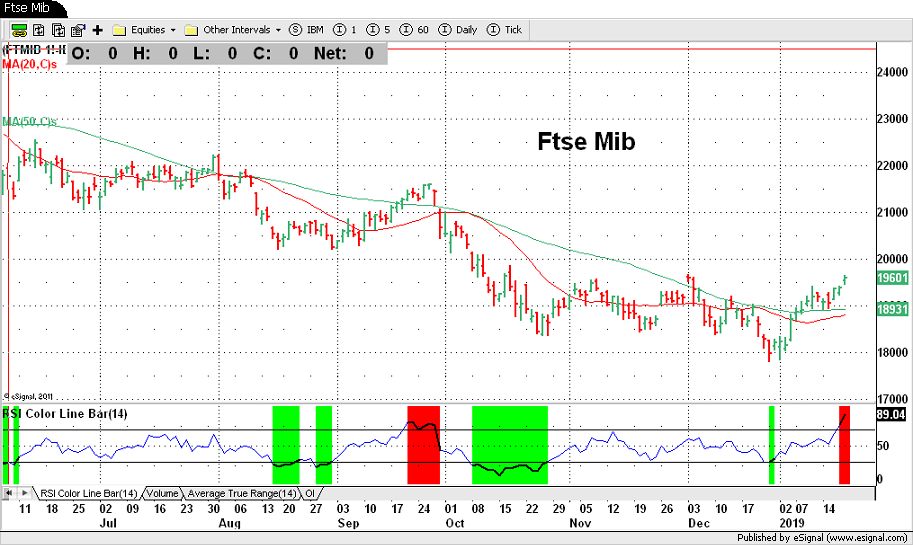The width and height of the screenshot is (913, 545).
Task: Click the Jul month label on time axis
Action: 108,523
